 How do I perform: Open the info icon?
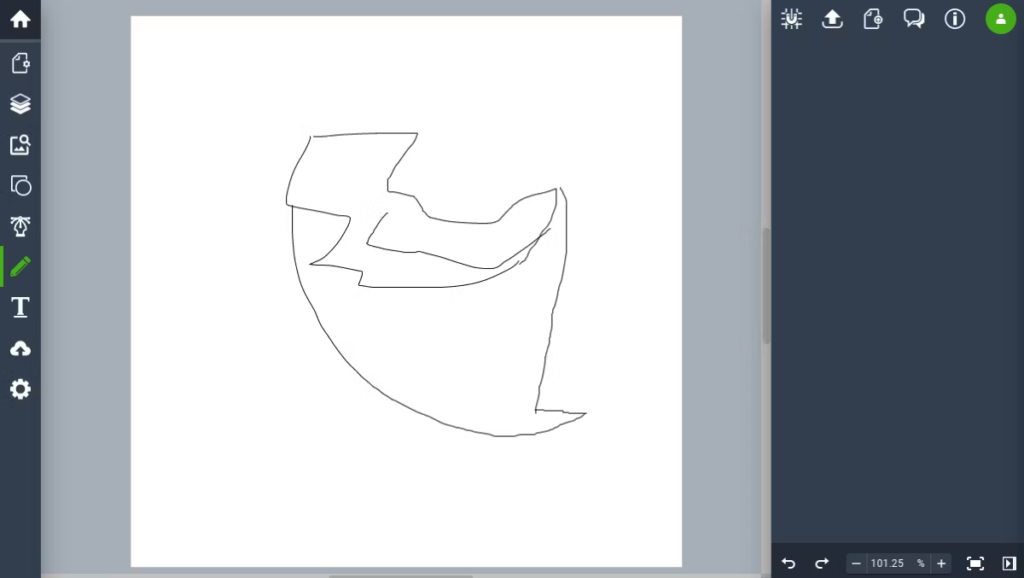click(x=955, y=19)
